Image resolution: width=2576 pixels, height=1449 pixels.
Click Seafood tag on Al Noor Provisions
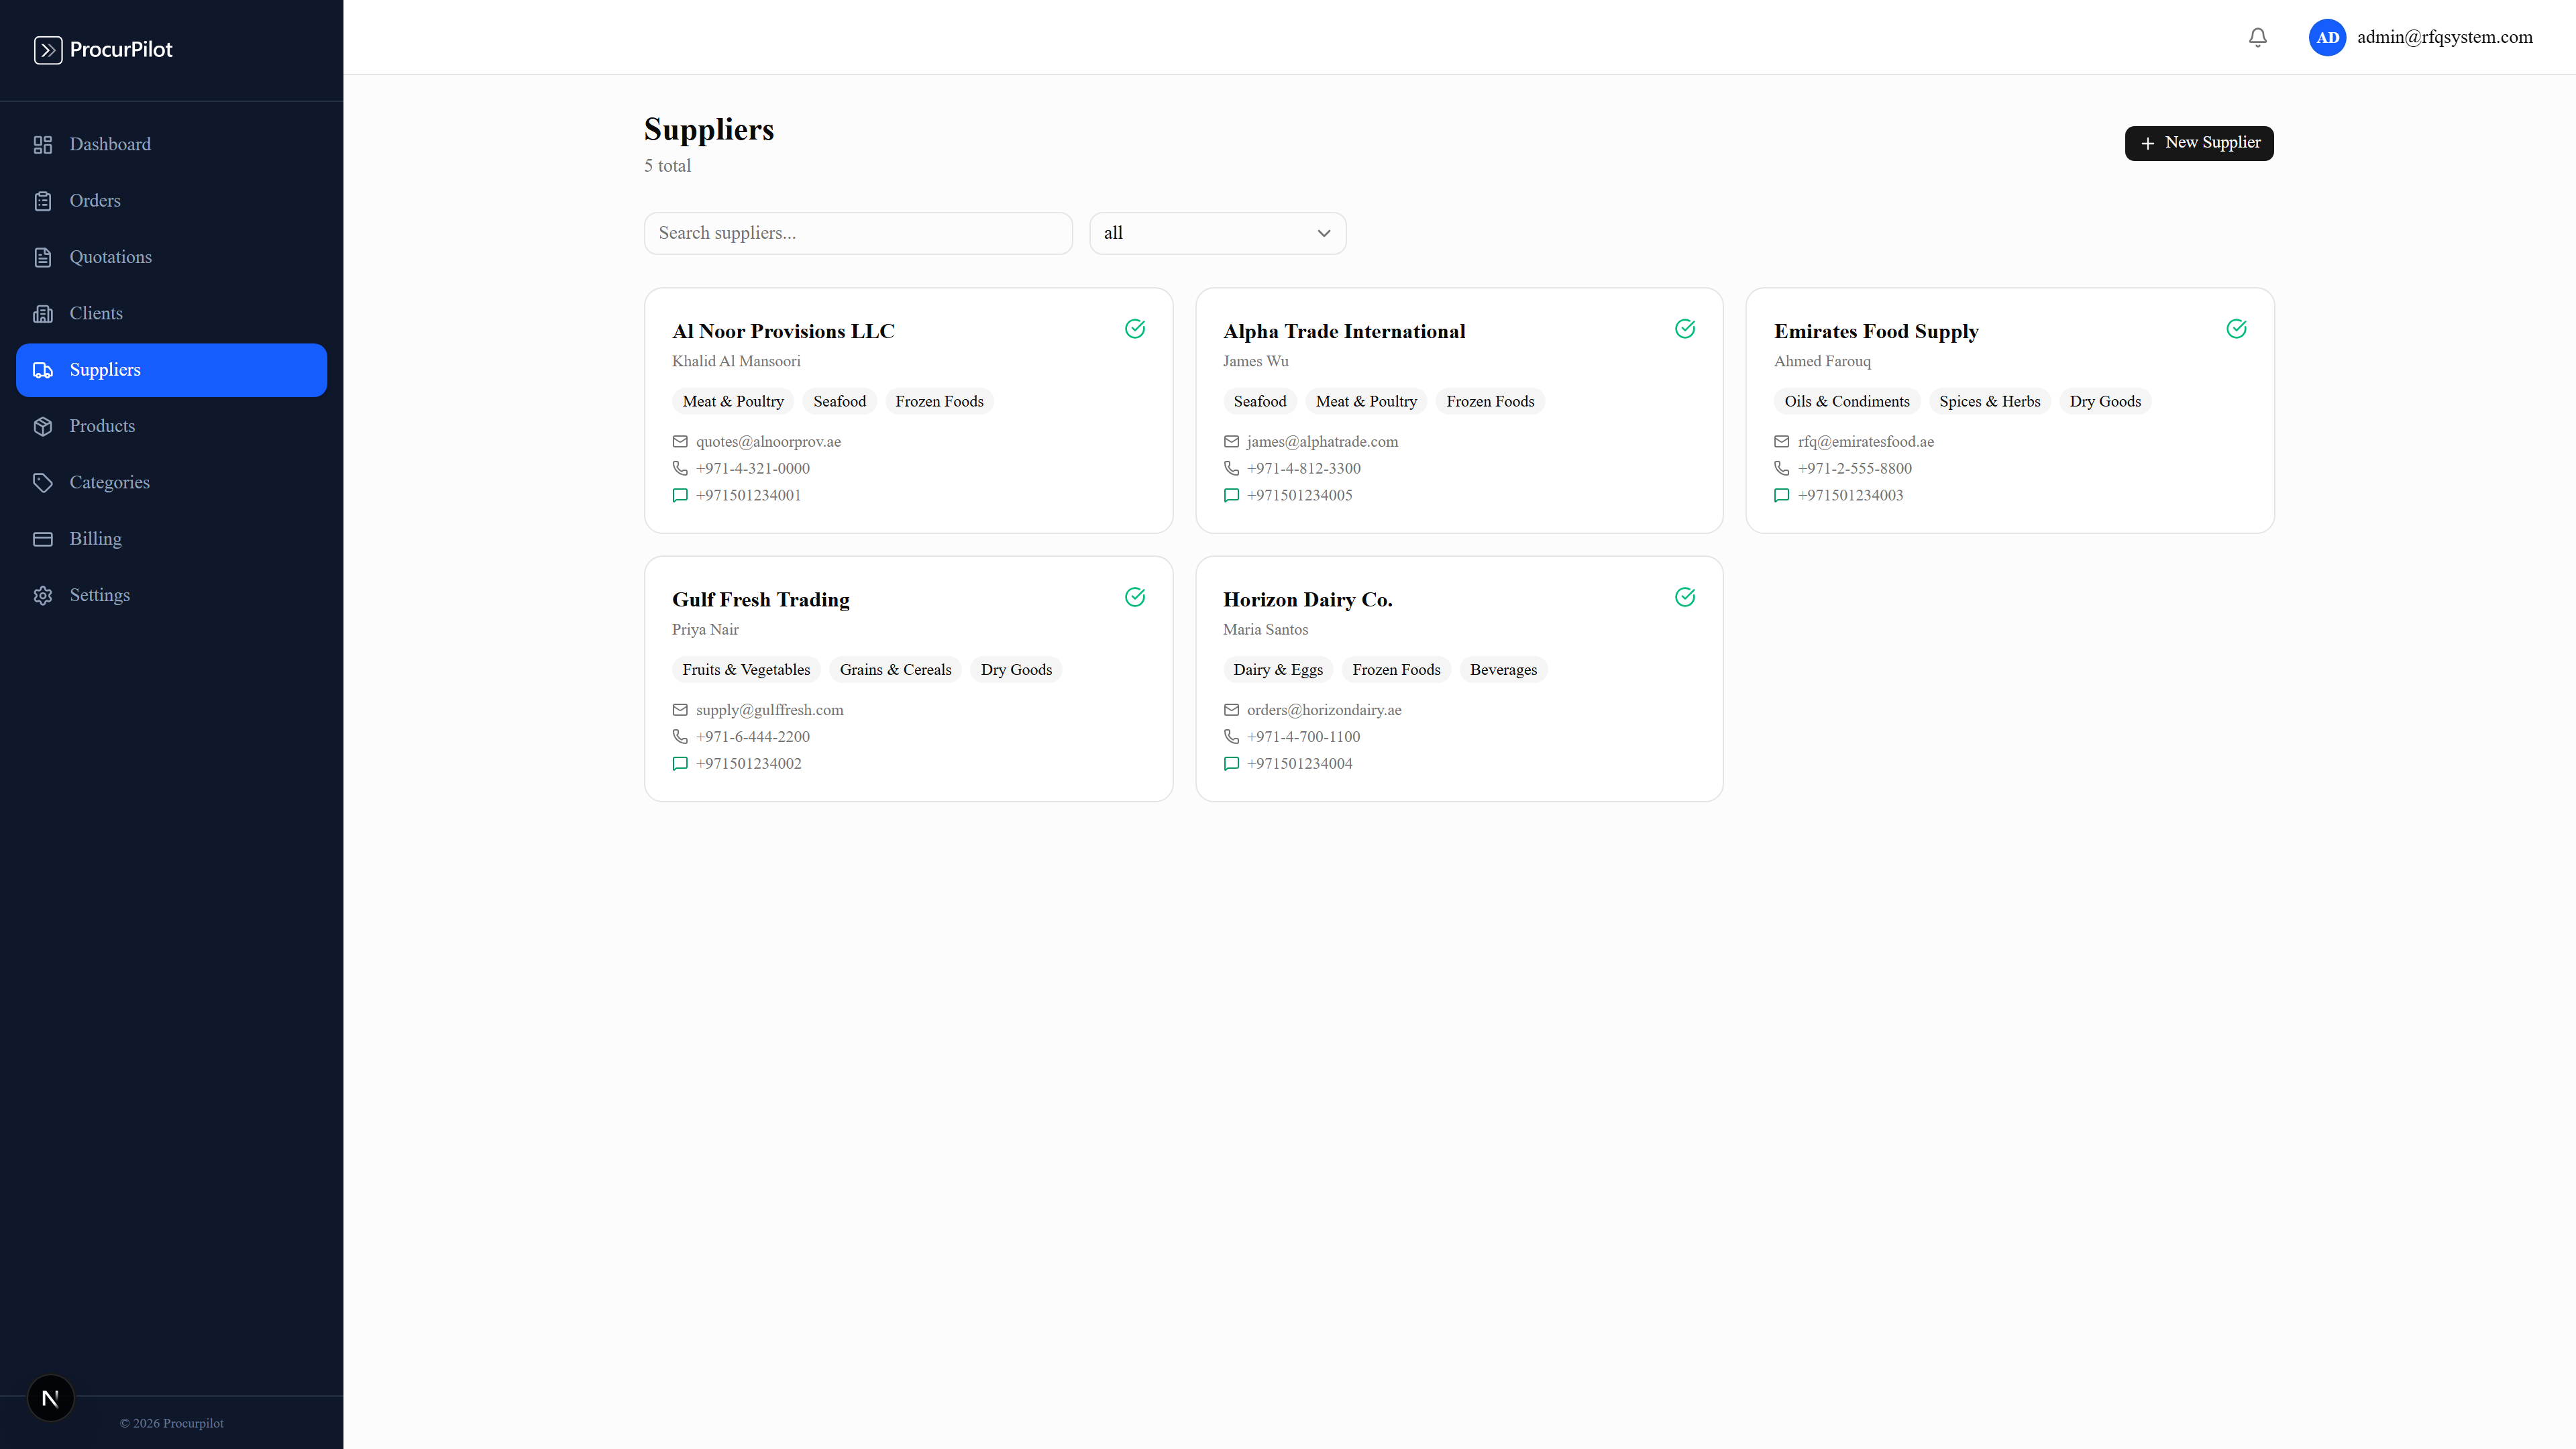point(839,402)
